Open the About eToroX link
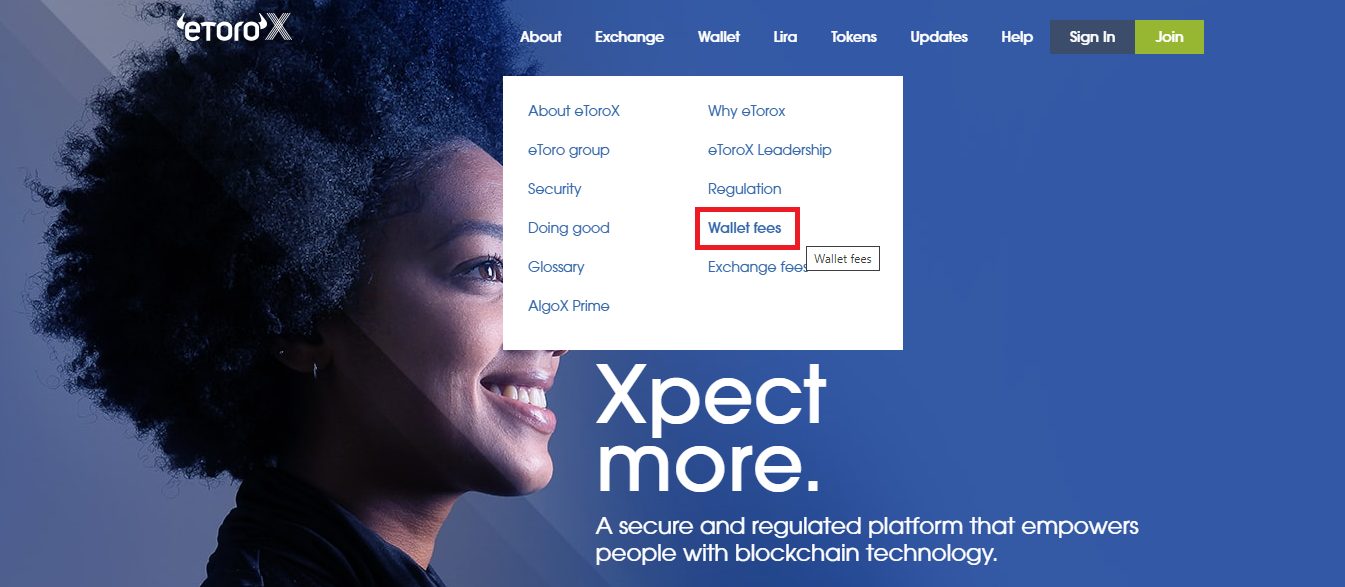This screenshot has width=1345, height=587. pos(574,111)
